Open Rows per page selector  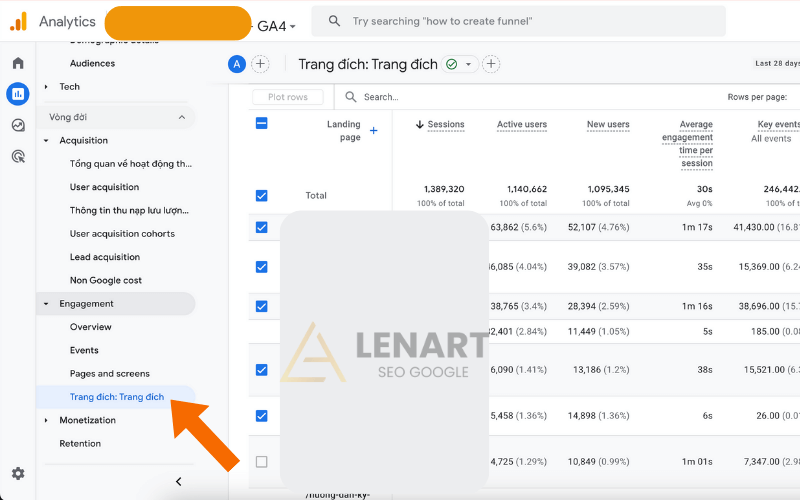(757, 97)
